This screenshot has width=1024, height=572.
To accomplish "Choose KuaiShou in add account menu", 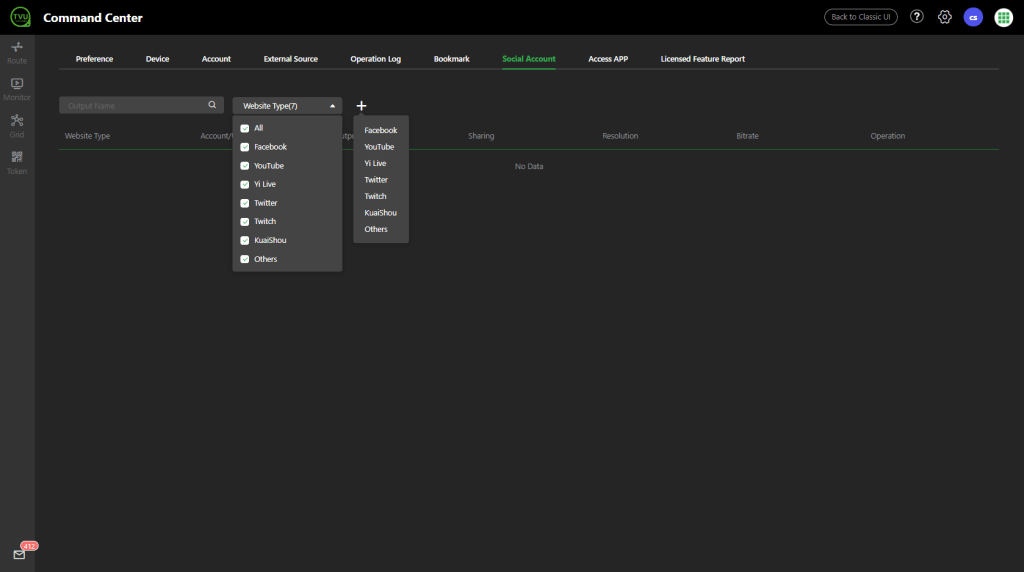I will coord(381,213).
